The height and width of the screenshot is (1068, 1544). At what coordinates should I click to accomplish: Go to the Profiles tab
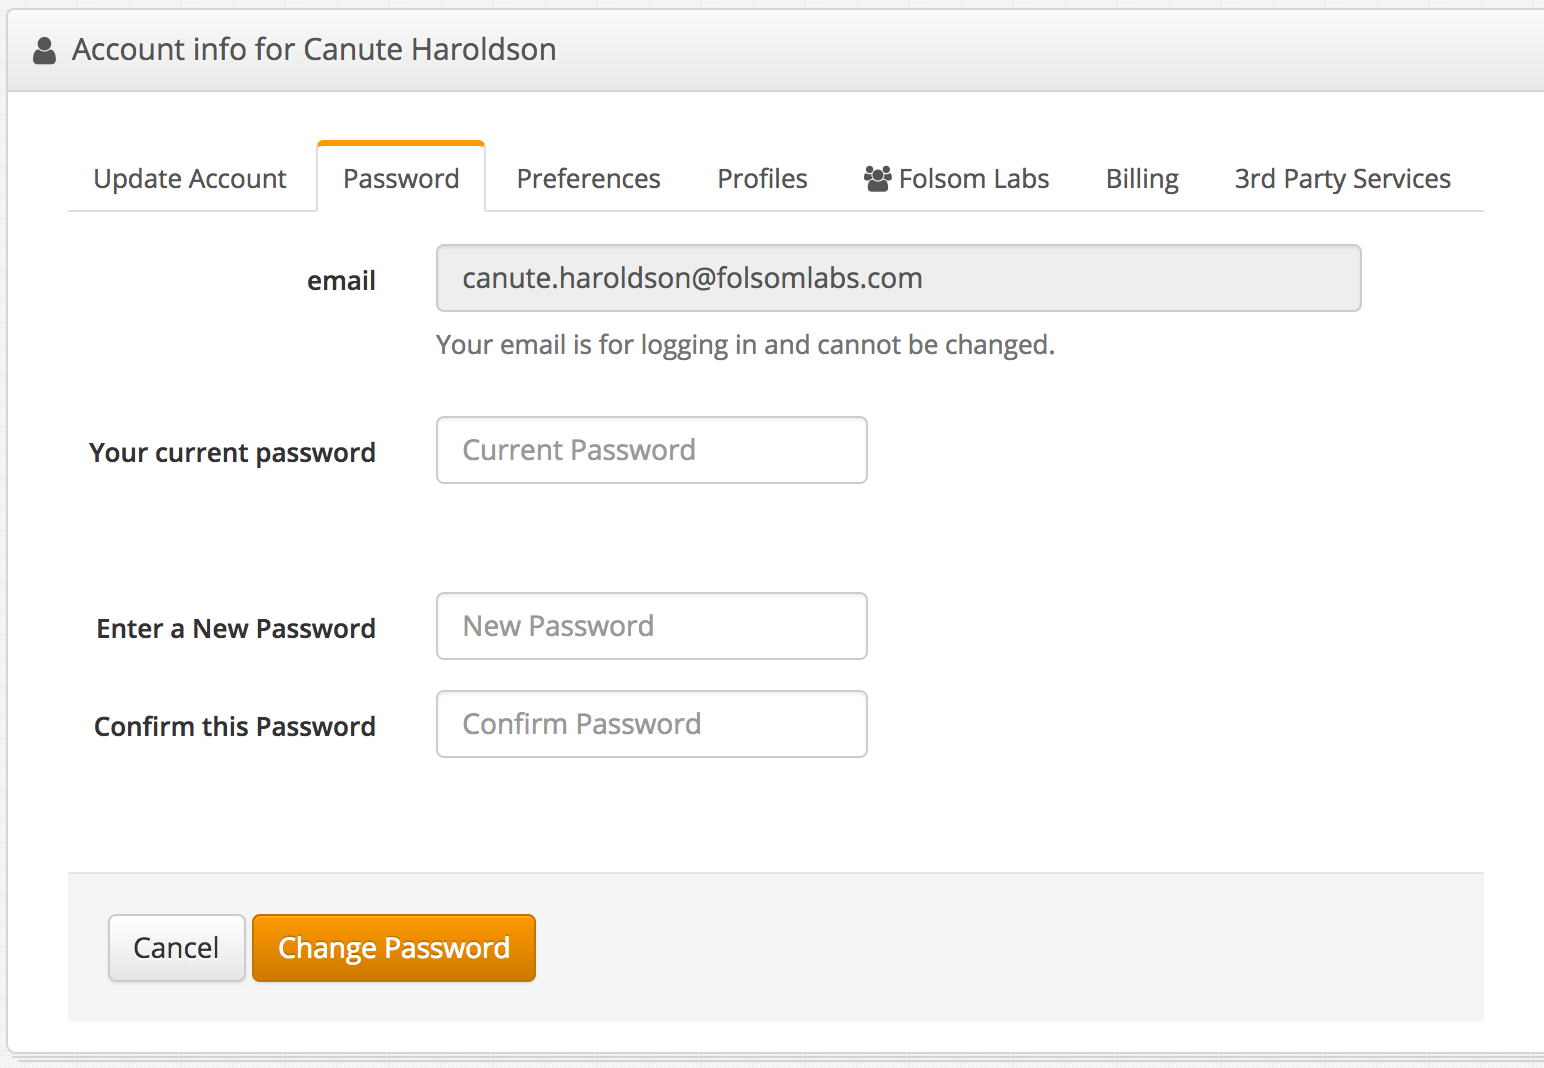pyautogui.click(x=762, y=178)
